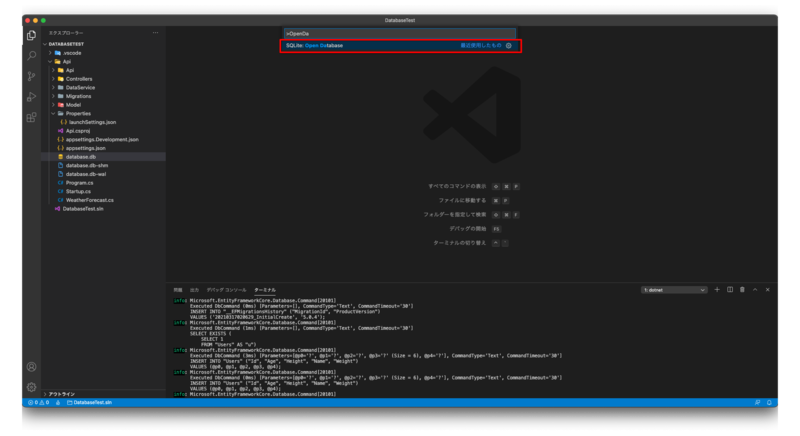Open appsettings.Development.json

102,139
